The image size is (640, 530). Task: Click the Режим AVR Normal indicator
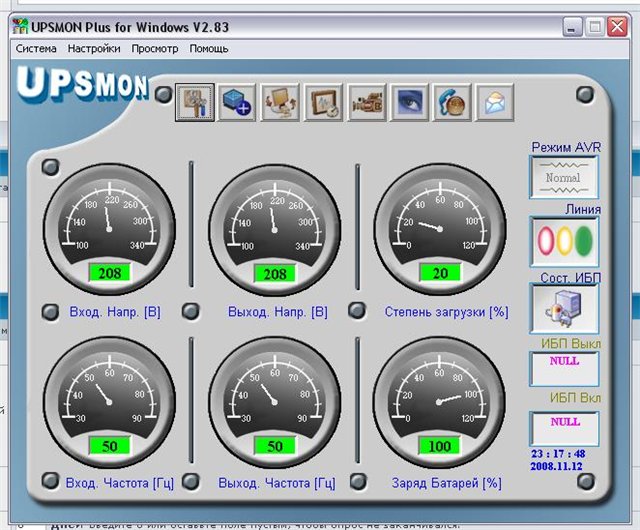564,178
